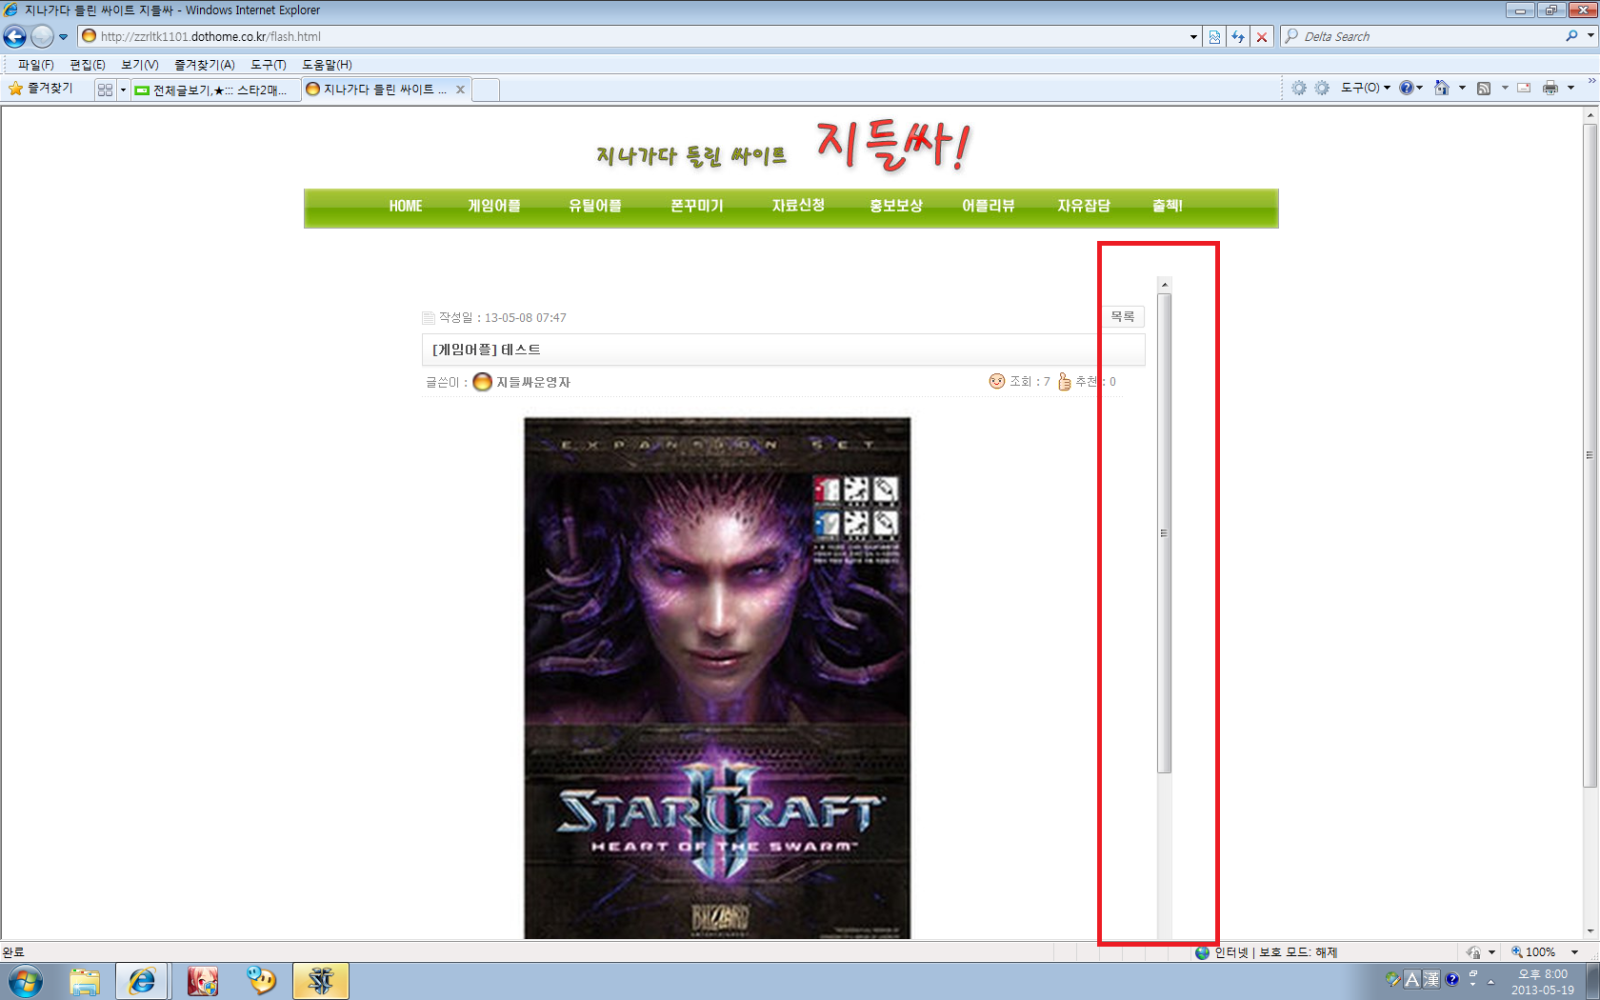The image size is (1600, 1000).
Task: Select the 지나가다 들린 싸이트 tab
Action: coord(378,89)
